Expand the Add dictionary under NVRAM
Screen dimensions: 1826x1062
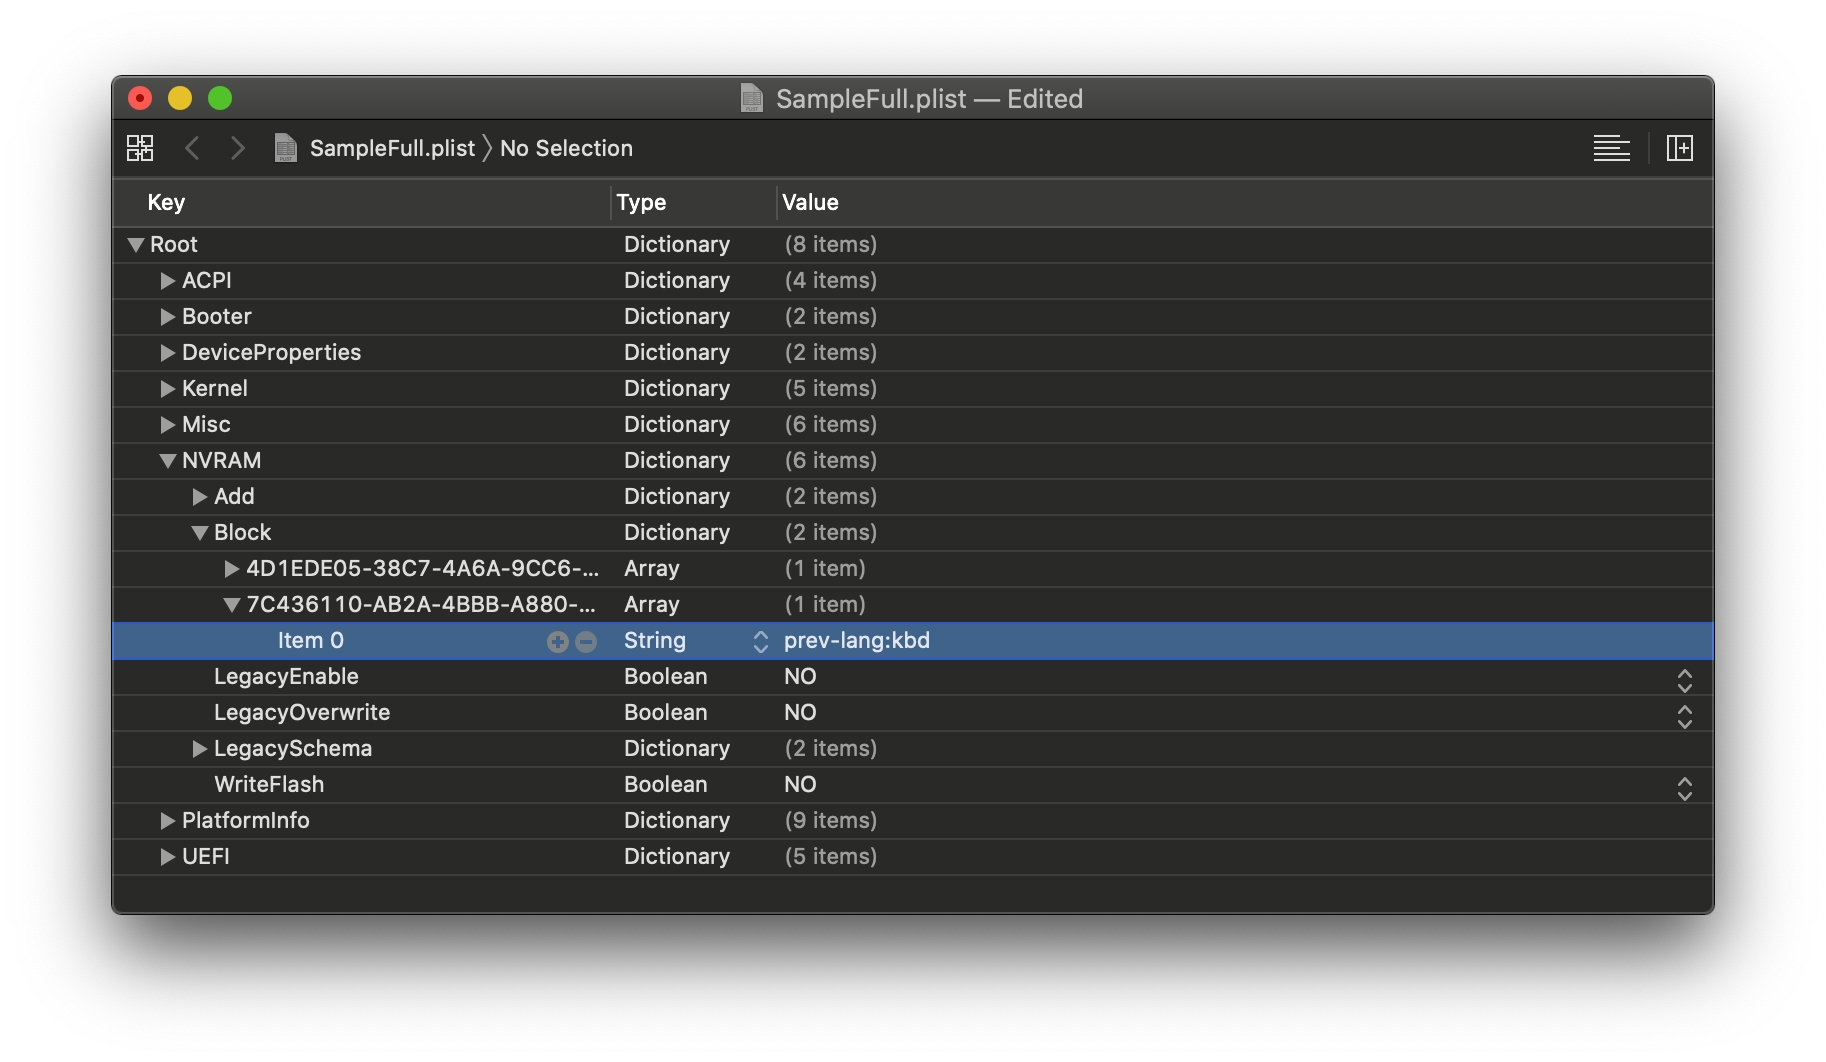(x=200, y=497)
